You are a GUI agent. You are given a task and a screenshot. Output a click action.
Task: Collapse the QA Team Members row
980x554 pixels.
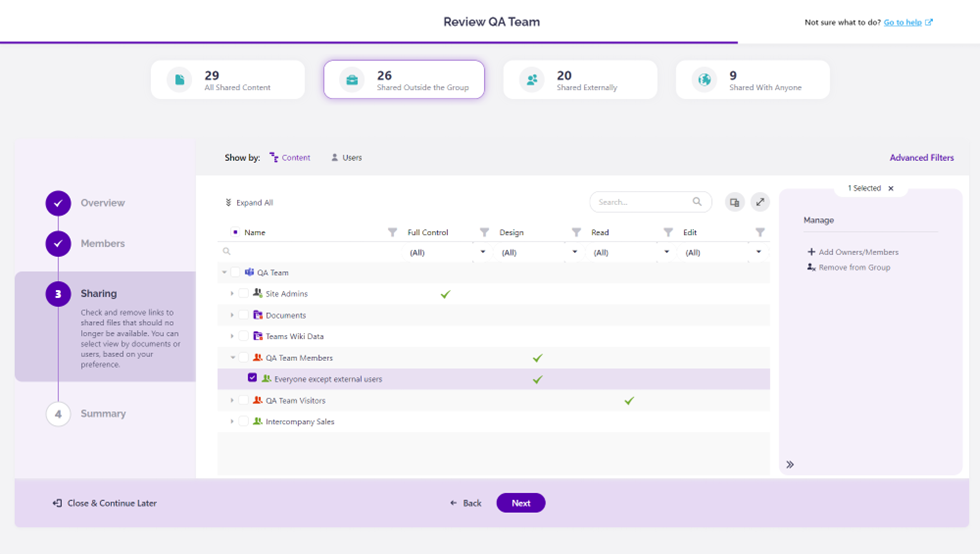[232, 358]
